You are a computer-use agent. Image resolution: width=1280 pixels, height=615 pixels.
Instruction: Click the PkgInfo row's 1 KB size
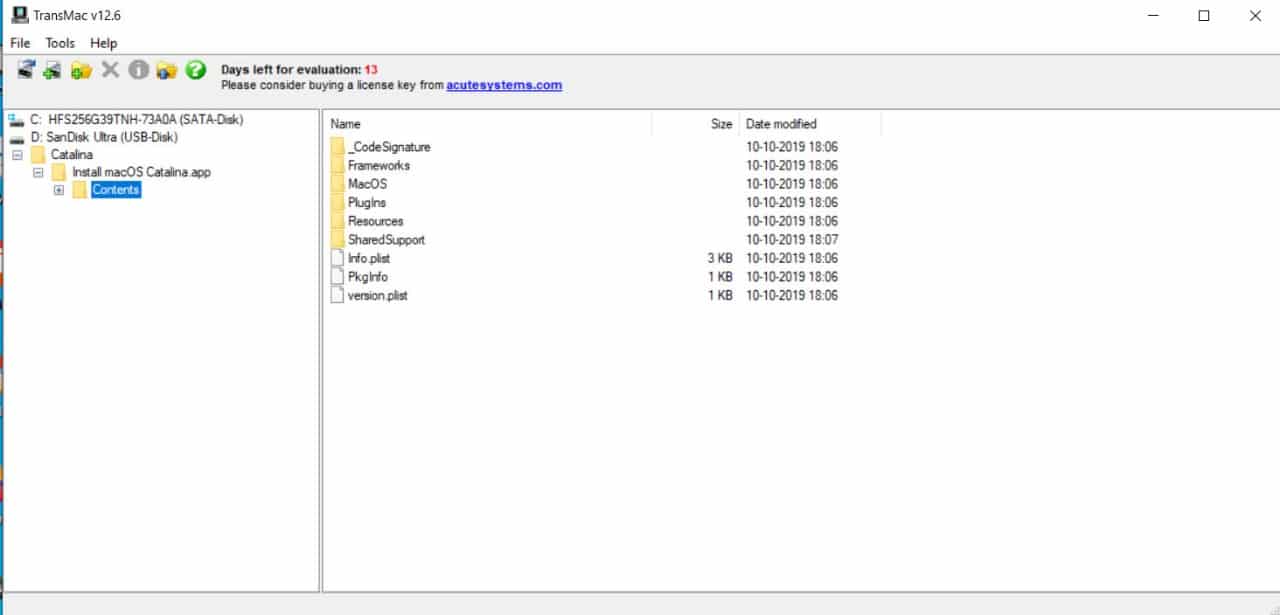(x=720, y=277)
